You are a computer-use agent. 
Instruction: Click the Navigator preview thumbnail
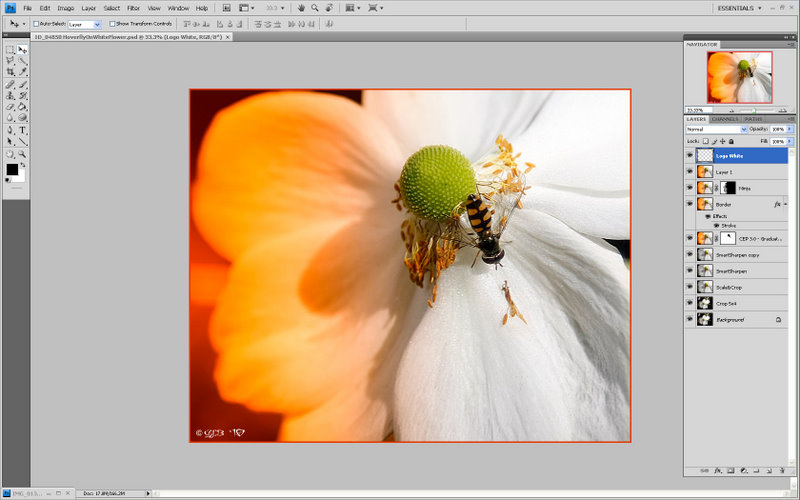739,77
